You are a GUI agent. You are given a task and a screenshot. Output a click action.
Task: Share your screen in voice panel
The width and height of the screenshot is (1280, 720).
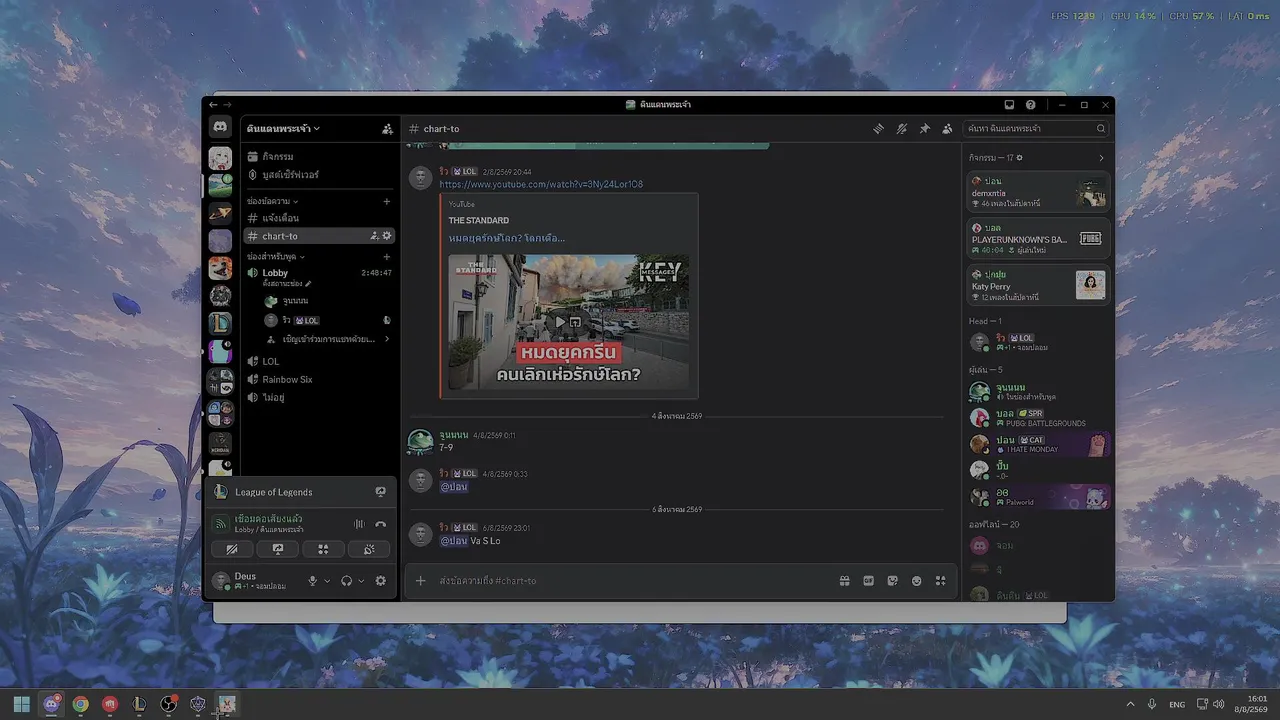[278, 549]
